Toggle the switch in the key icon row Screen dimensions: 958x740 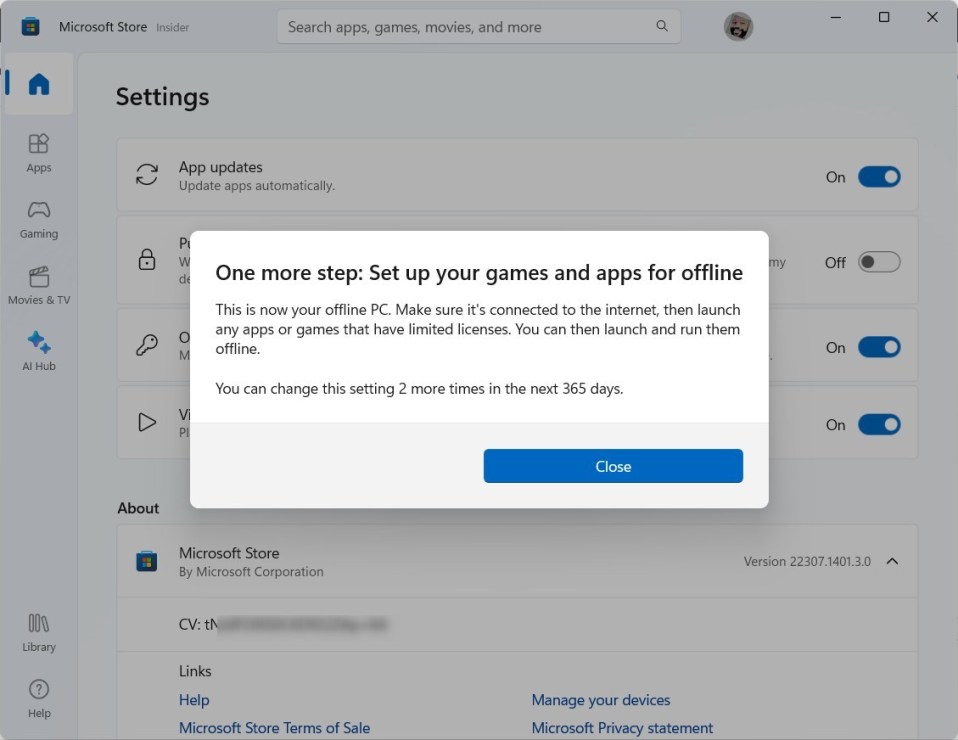point(879,347)
